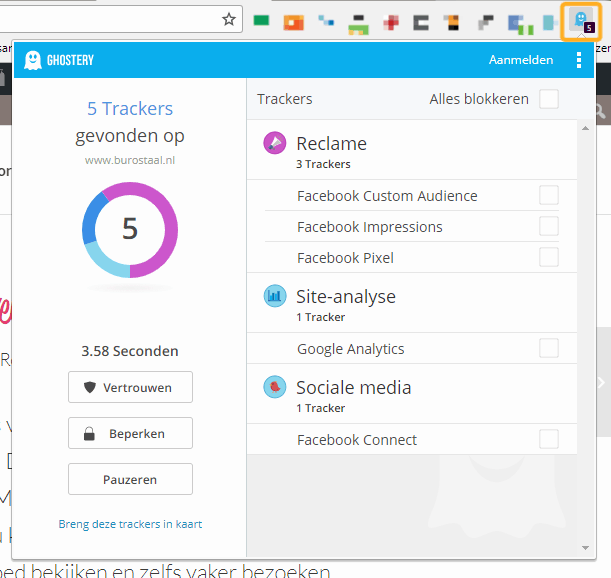Click the Pauzeren button
This screenshot has height=578, width=611.
tap(130, 479)
